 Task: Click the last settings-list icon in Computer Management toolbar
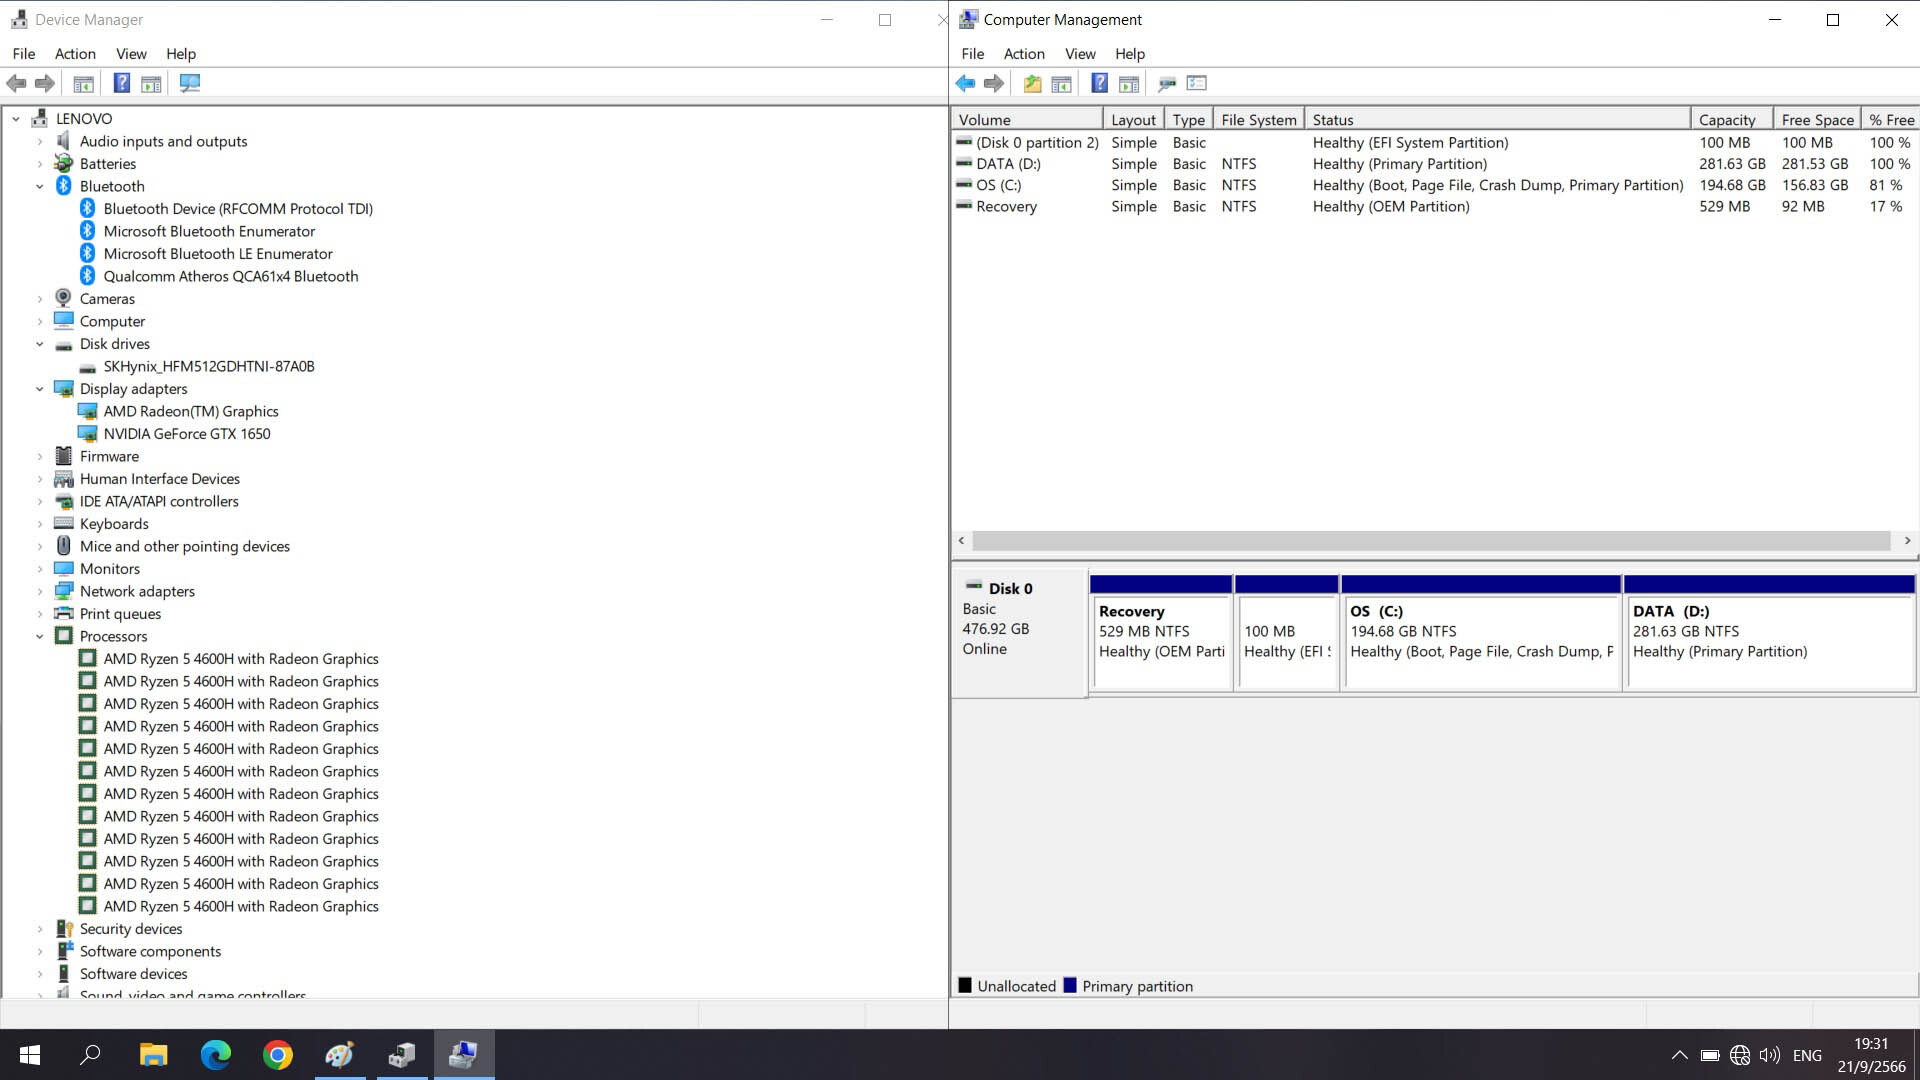pos(1196,83)
